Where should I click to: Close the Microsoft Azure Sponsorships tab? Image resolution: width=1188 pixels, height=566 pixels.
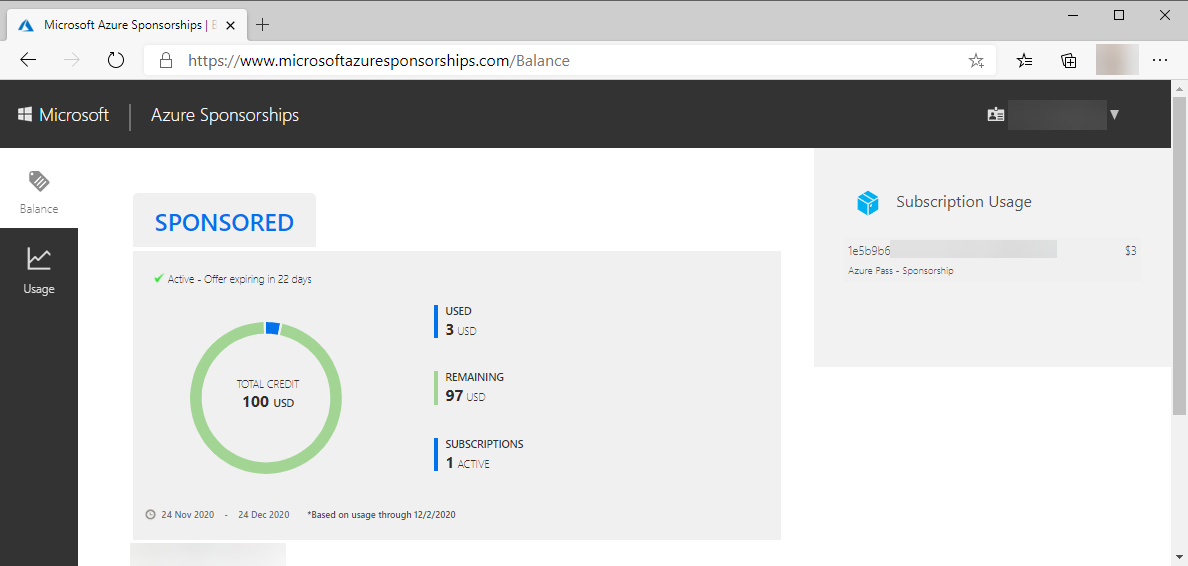point(231,24)
